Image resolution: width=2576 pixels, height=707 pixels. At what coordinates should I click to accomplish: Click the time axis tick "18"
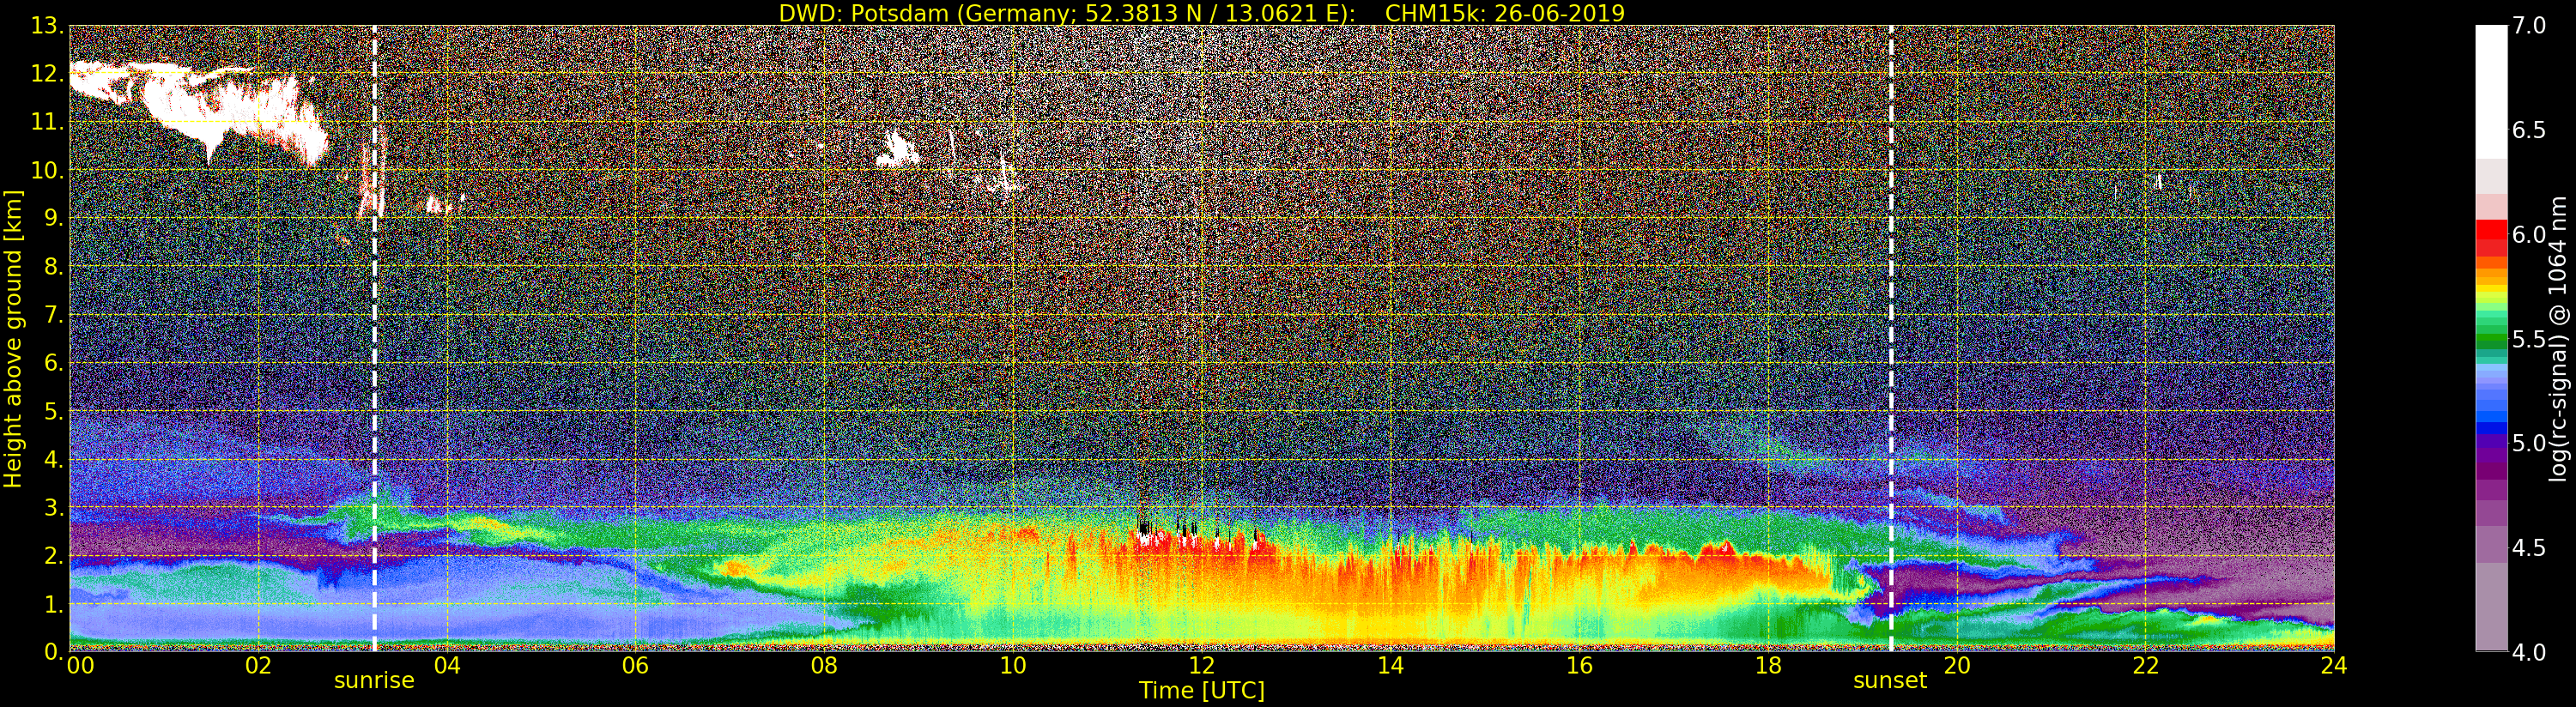1768,666
